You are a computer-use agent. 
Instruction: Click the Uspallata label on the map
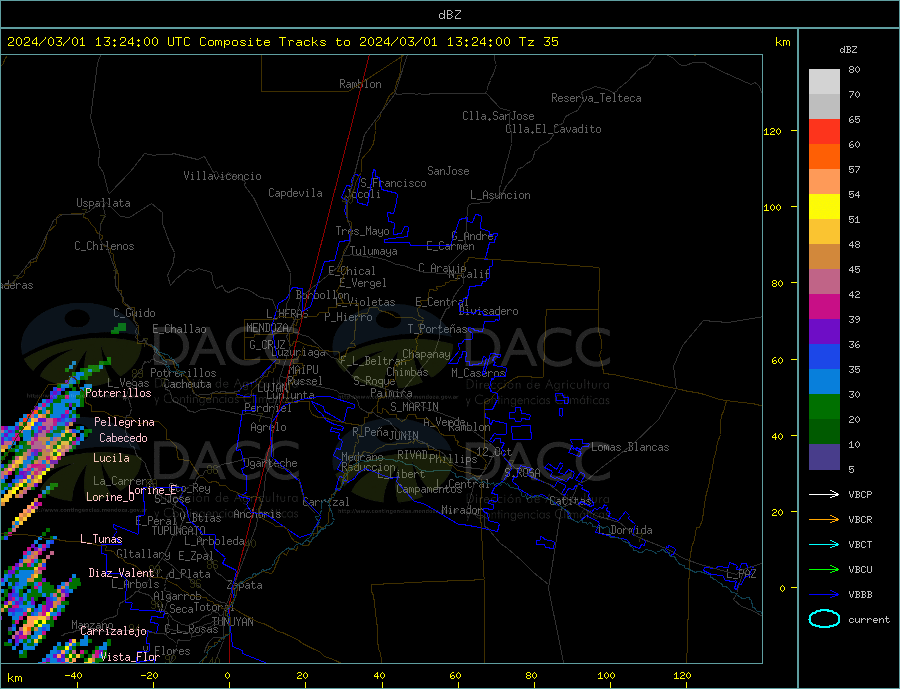pyautogui.click(x=103, y=203)
